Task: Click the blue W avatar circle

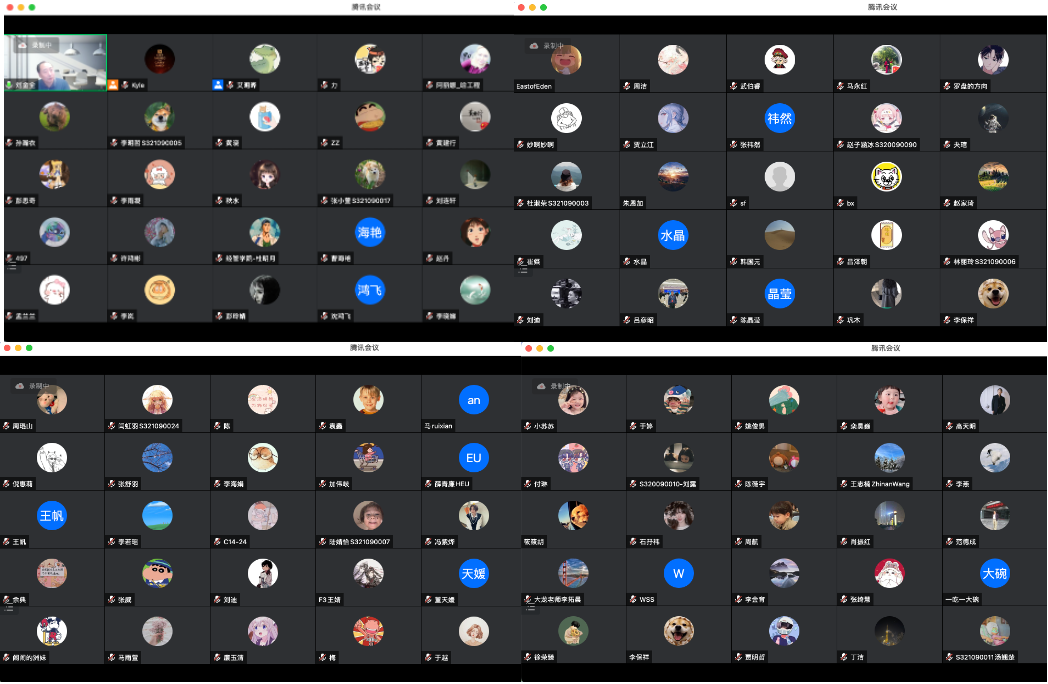Action: click(679, 573)
